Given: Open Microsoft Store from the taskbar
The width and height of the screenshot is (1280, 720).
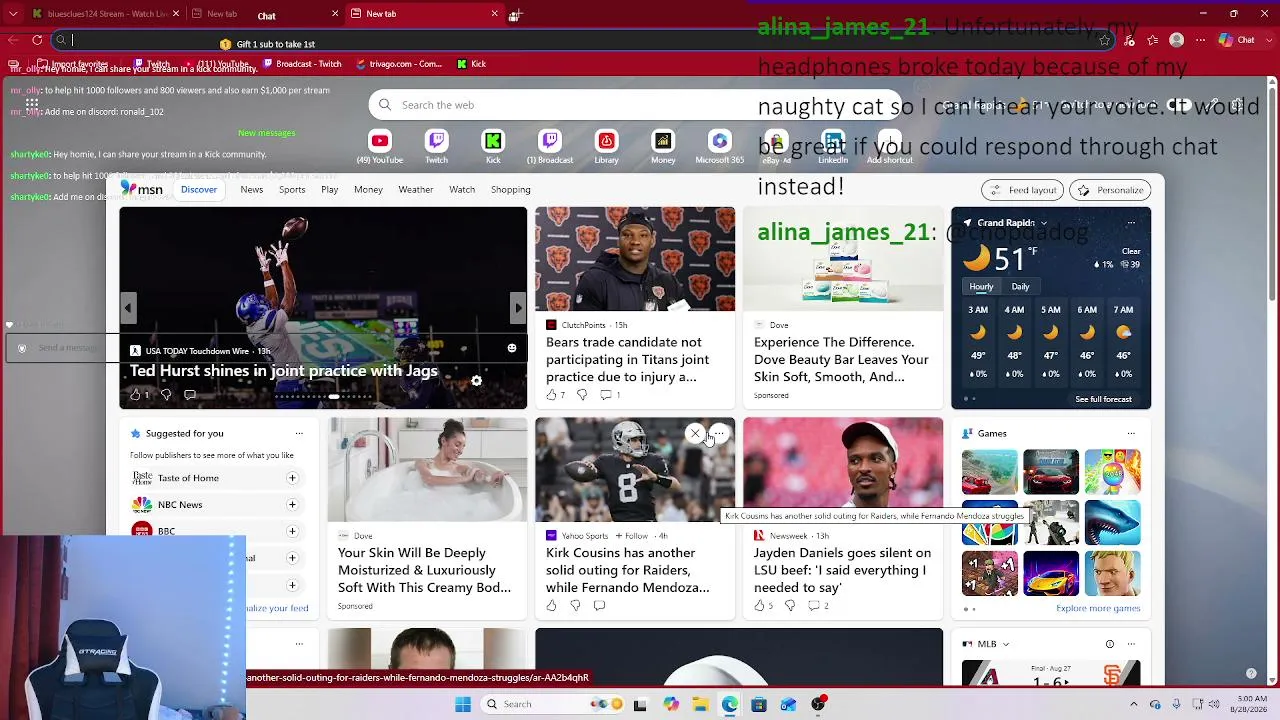Looking at the screenshot, I should (x=759, y=704).
